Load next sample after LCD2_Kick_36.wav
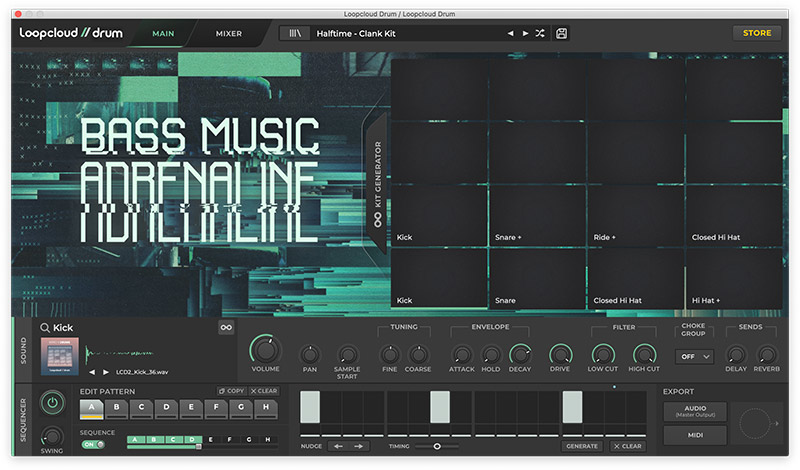 coord(106,372)
